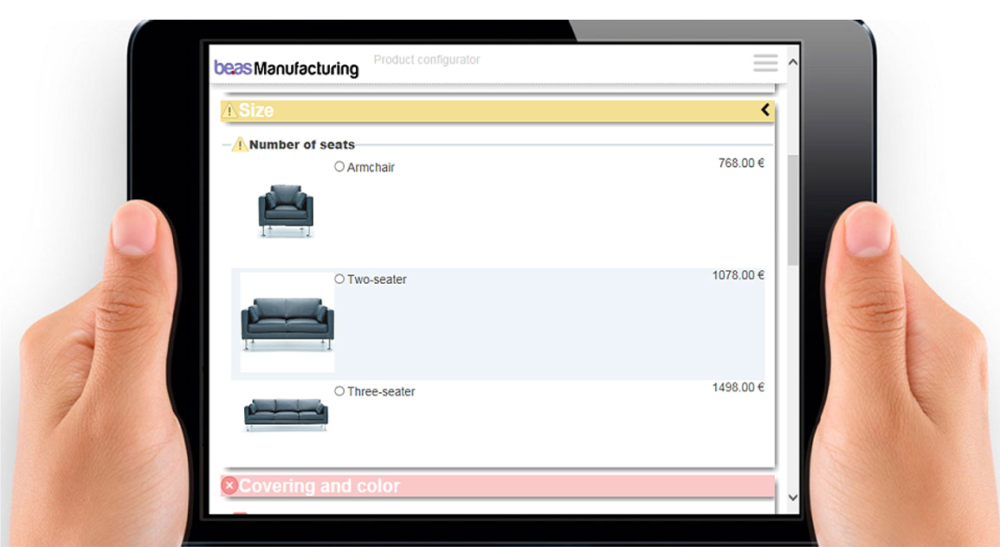Click warning icon next to Number of seats
Viewport: 1000px width, 547px height.
pos(240,145)
